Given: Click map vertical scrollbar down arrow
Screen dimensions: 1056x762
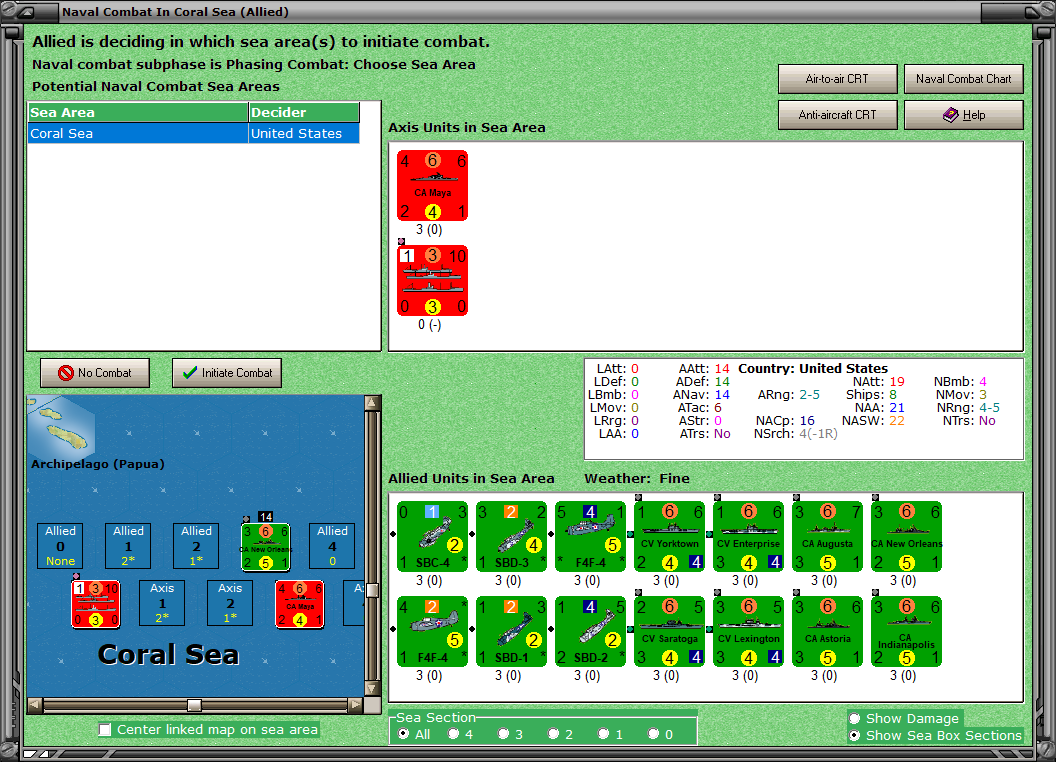Looking at the screenshot, I should (x=371, y=689).
